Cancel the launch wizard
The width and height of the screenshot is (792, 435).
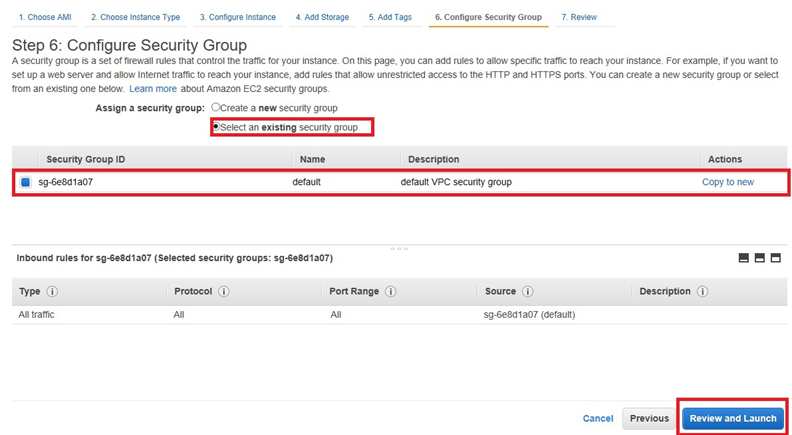point(597,418)
